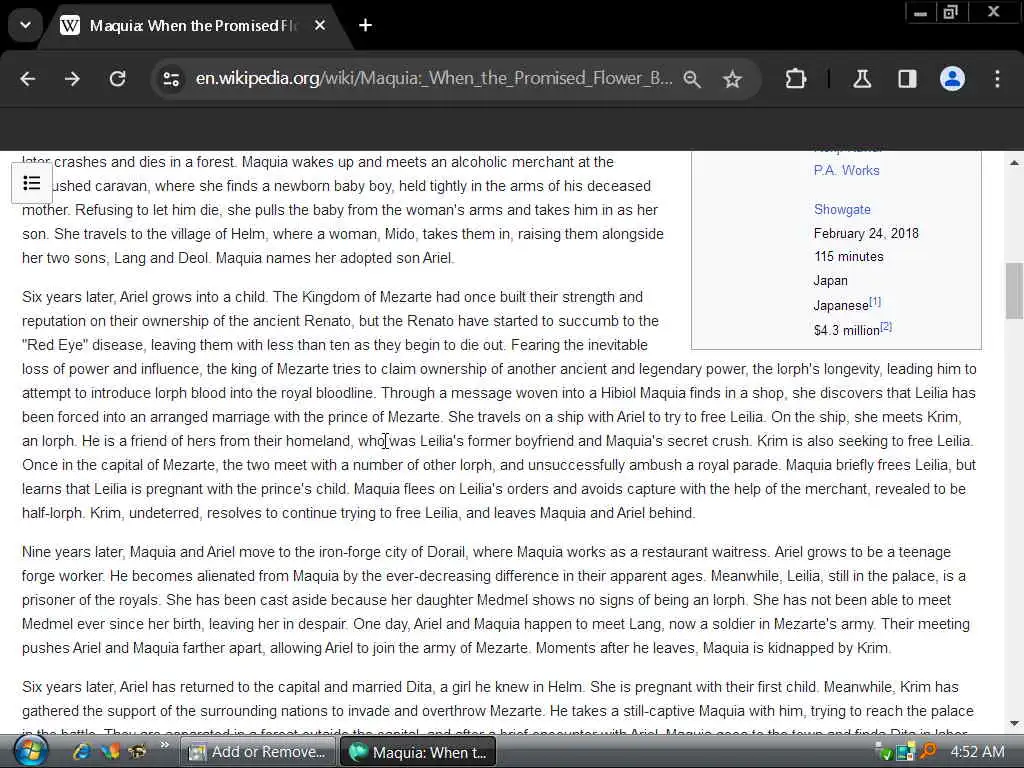The image size is (1024, 768).
Task: Select the Maquia Wikipedia browser tab
Action: click(189, 25)
